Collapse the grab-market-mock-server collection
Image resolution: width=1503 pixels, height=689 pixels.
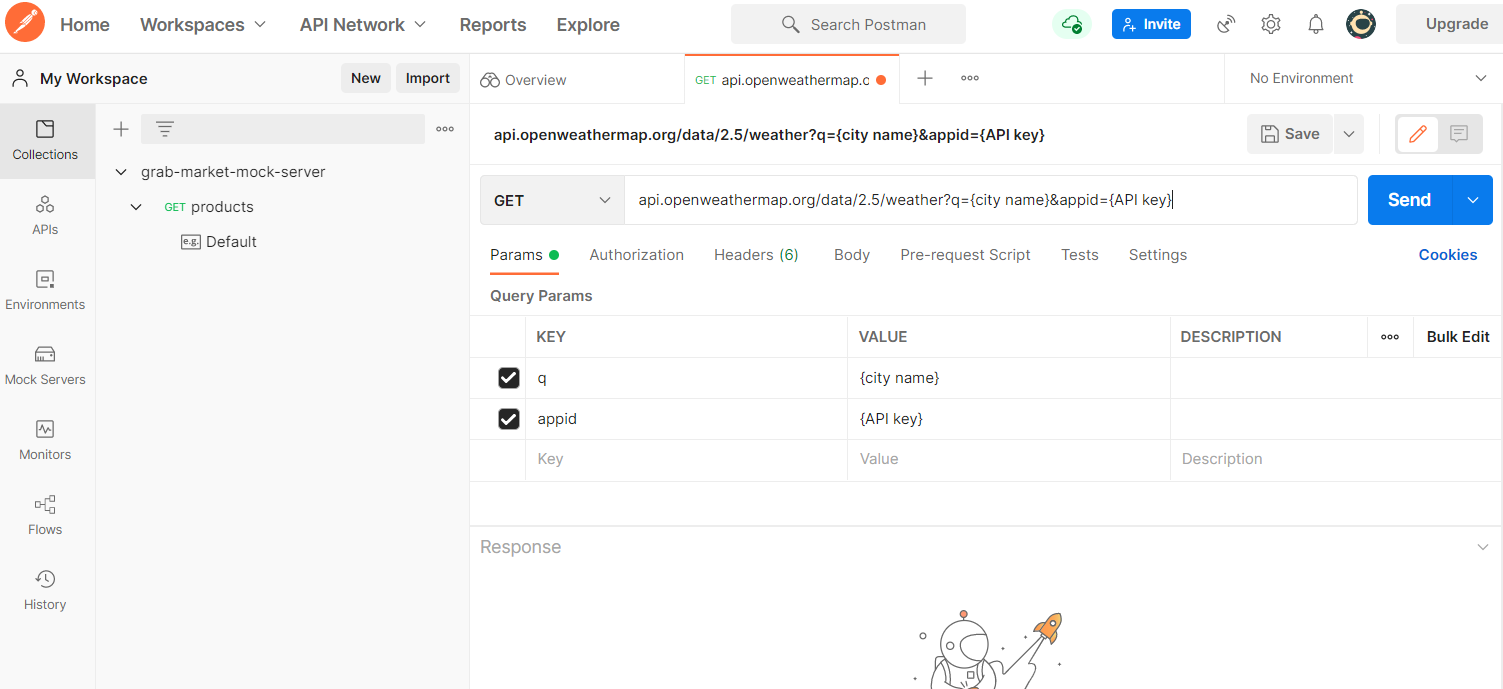click(121, 172)
